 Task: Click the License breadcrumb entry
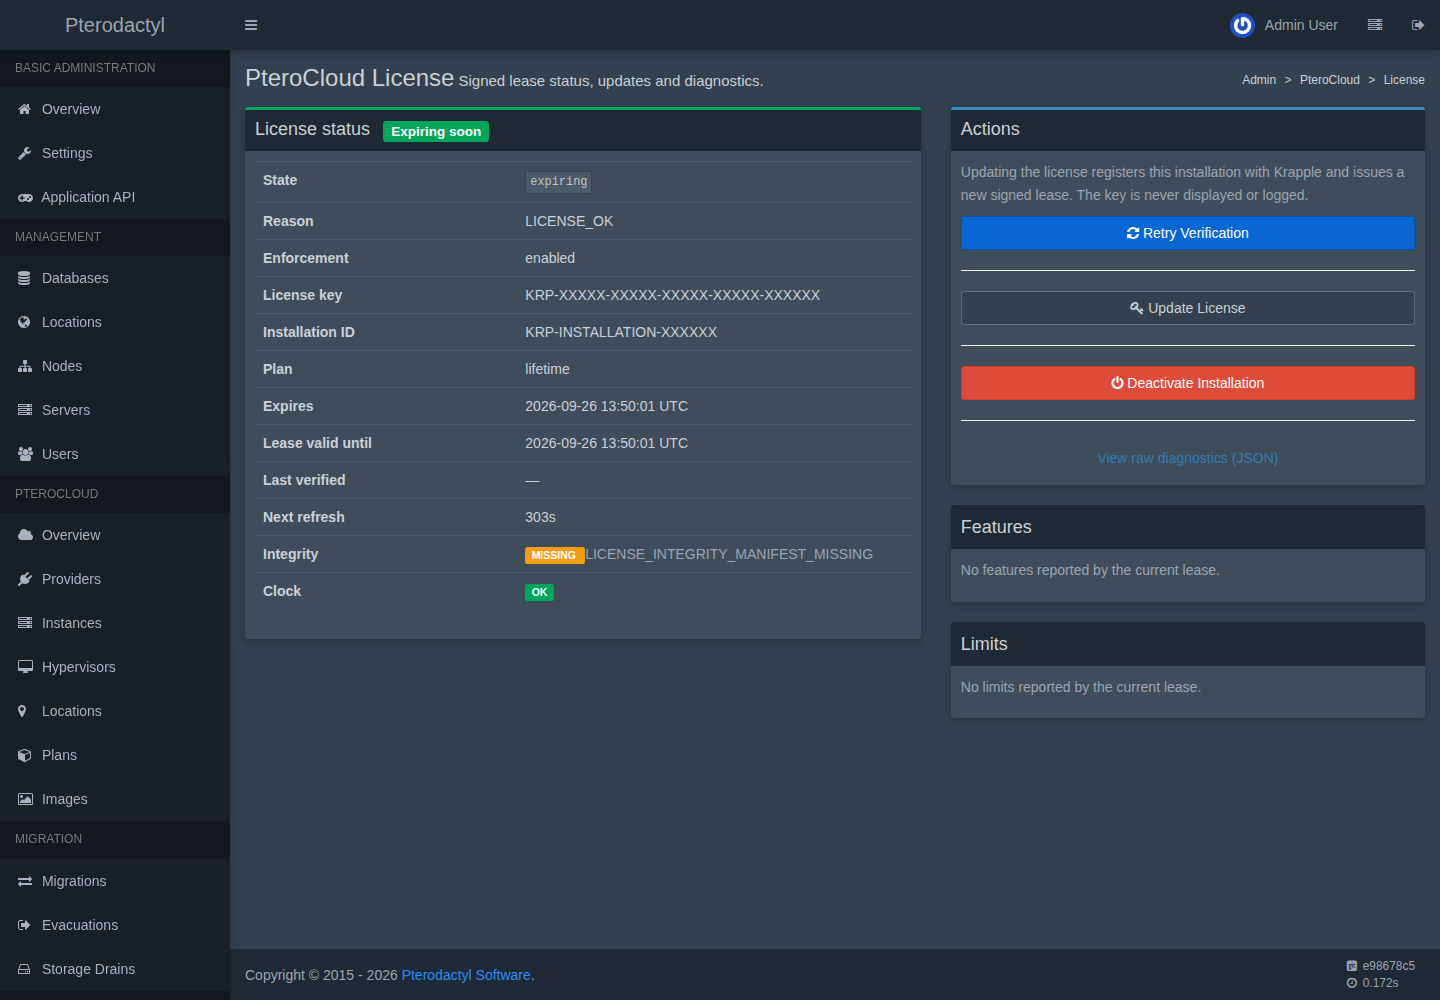tap(1404, 80)
